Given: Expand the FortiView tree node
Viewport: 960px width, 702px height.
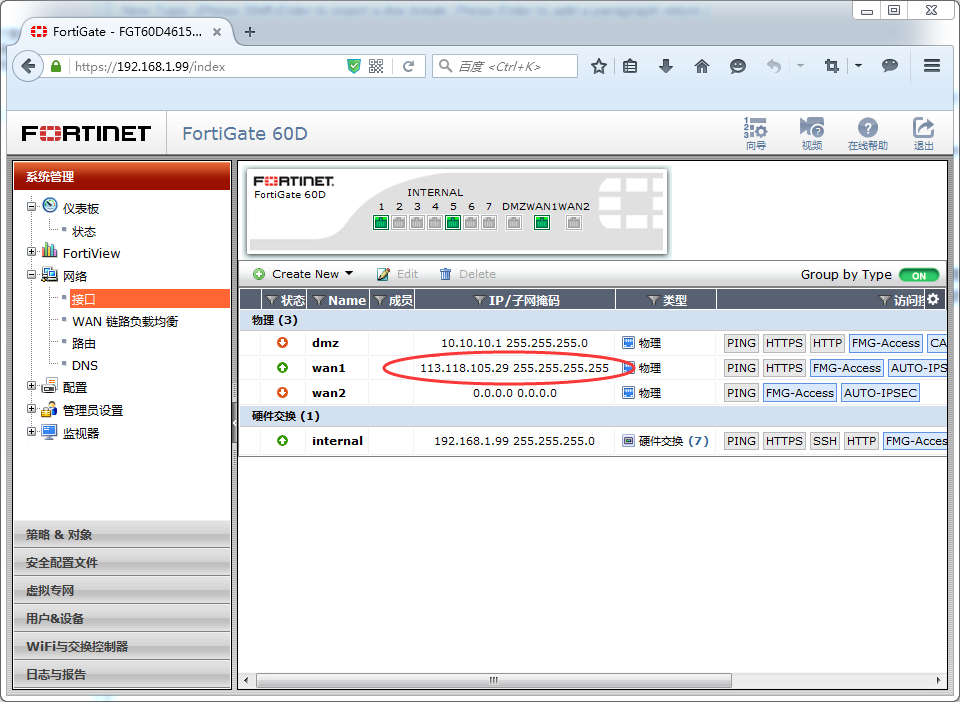Looking at the screenshot, I should [31, 252].
